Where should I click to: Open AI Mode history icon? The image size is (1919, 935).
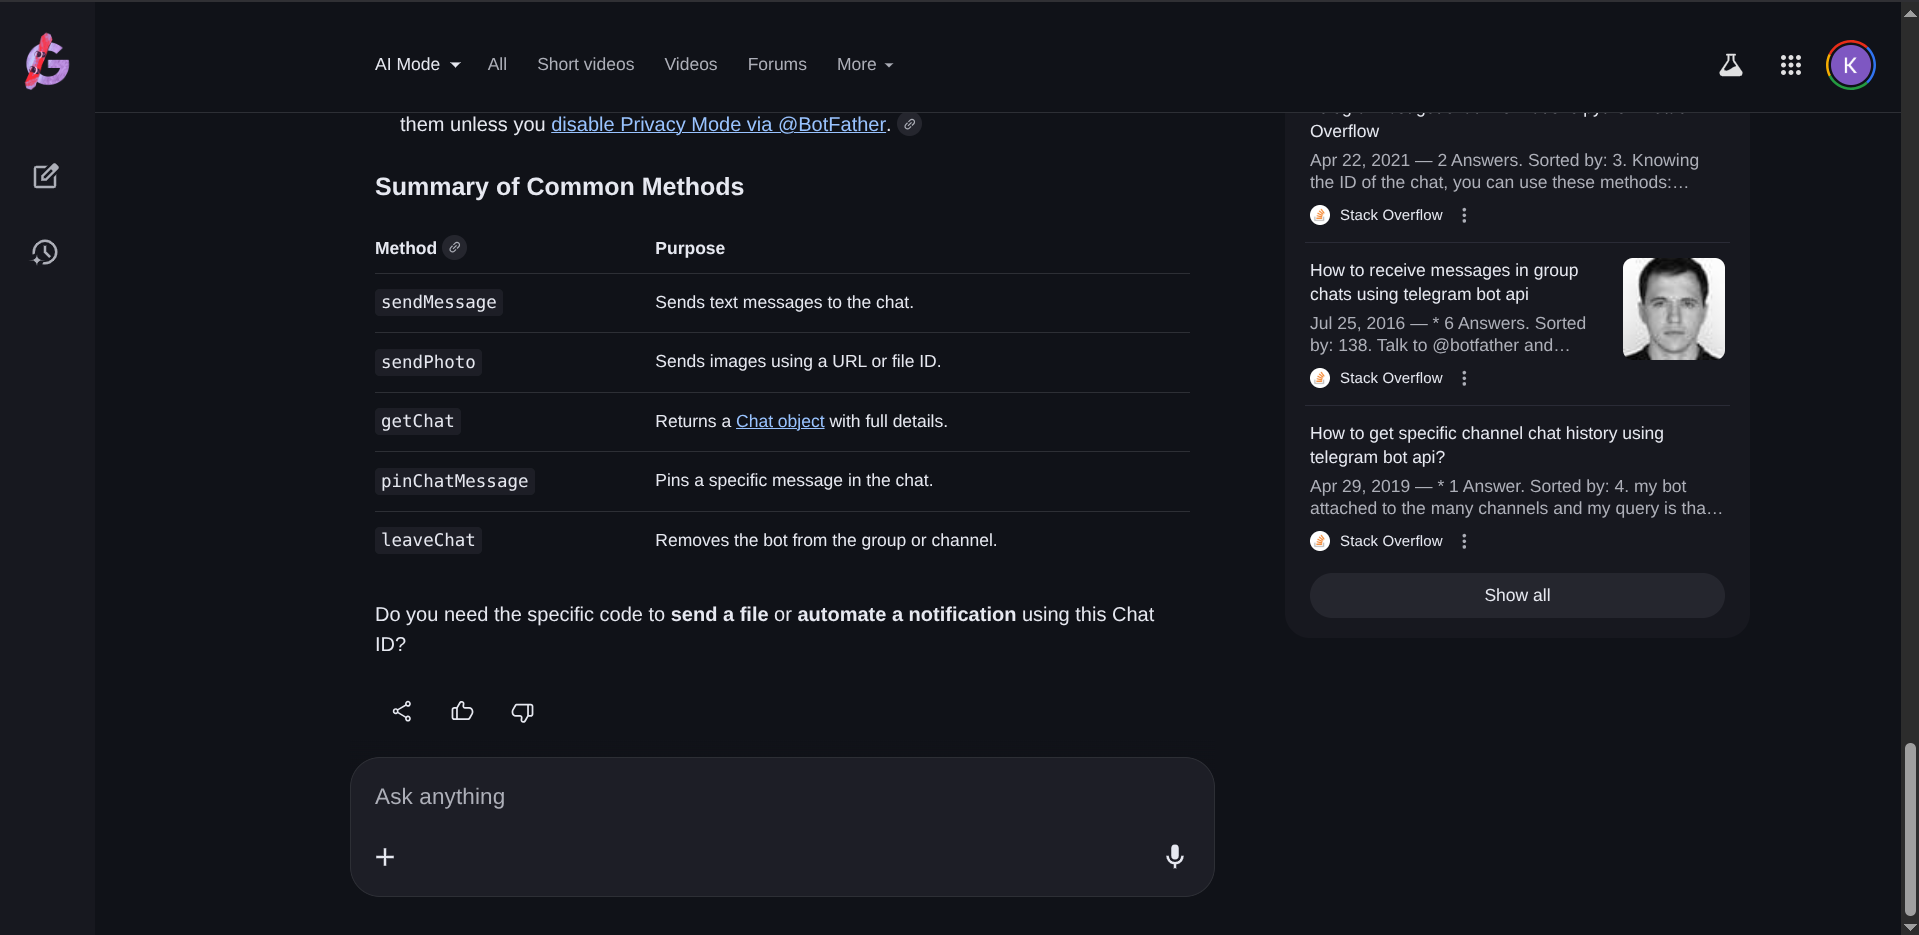pyautogui.click(x=45, y=252)
